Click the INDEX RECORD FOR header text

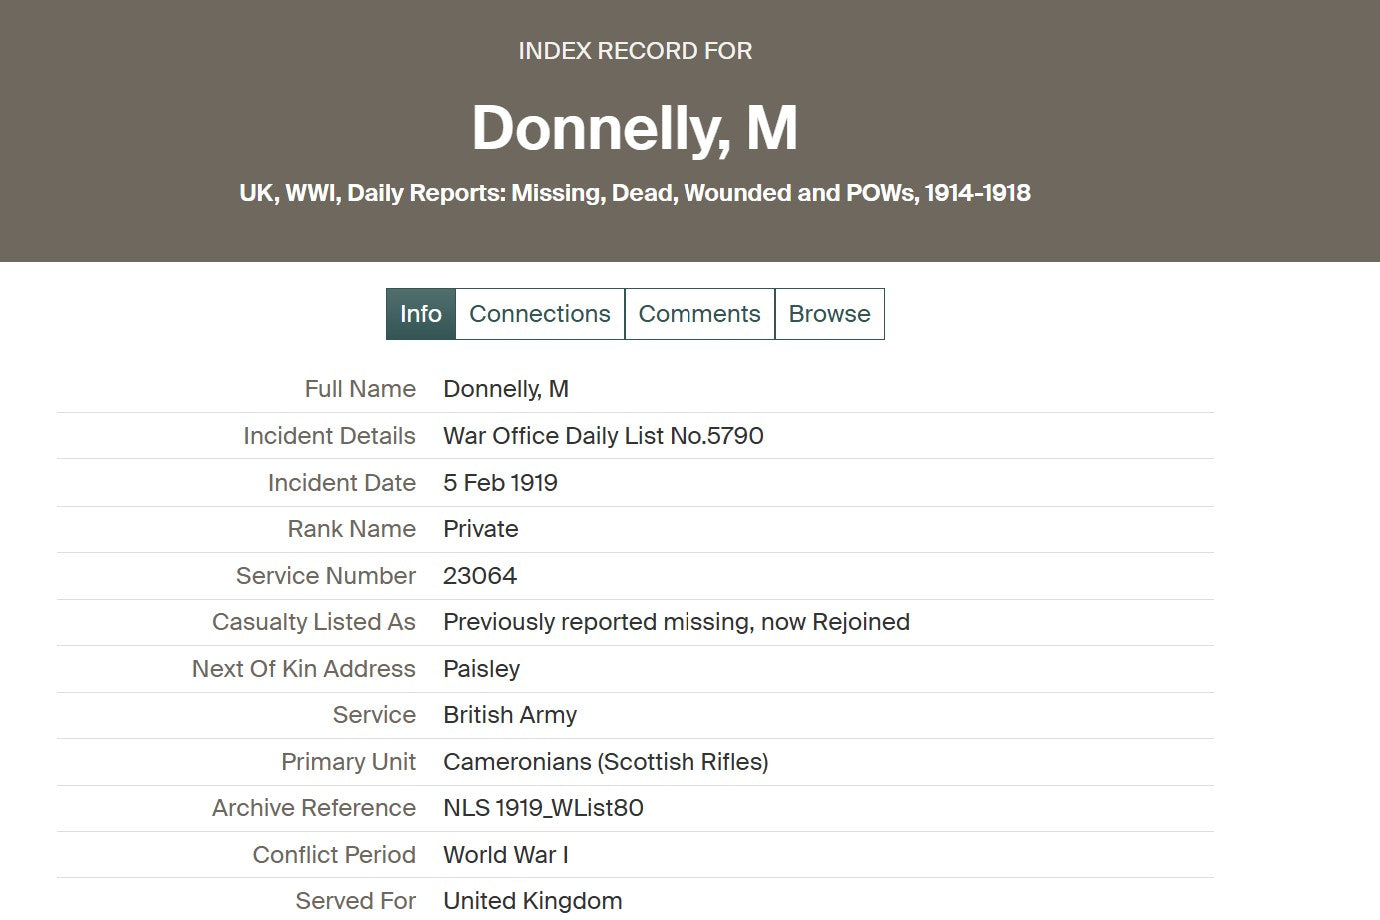(635, 51)
